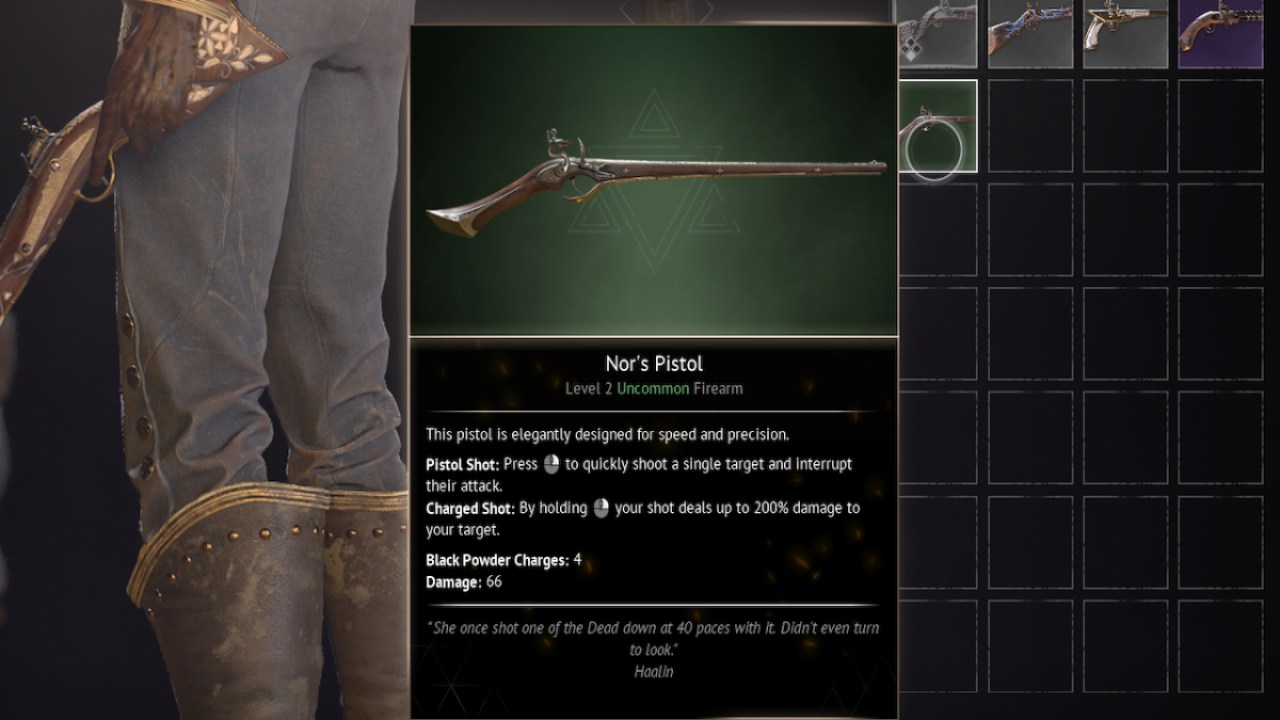Click the Charged Shot ability label
1280x720 pixels.
pyautogui.click(x=470, y=508)
